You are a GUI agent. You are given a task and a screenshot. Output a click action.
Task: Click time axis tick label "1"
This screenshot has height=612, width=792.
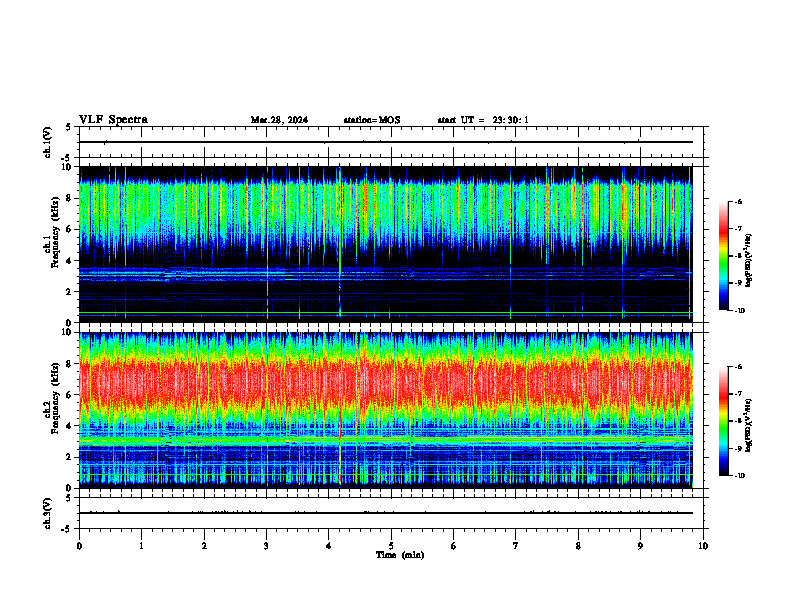[141, 546]
